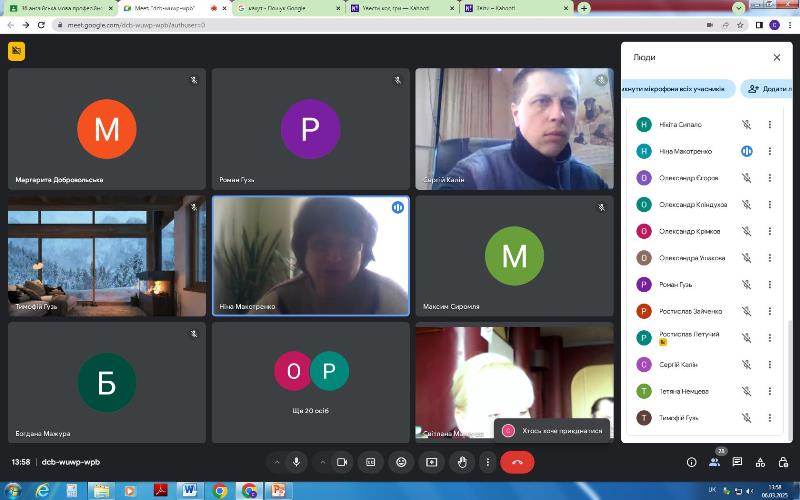Screen dimensions: 800x500
Task: Open meeting details info icon
Action: [x=691, y=462]
